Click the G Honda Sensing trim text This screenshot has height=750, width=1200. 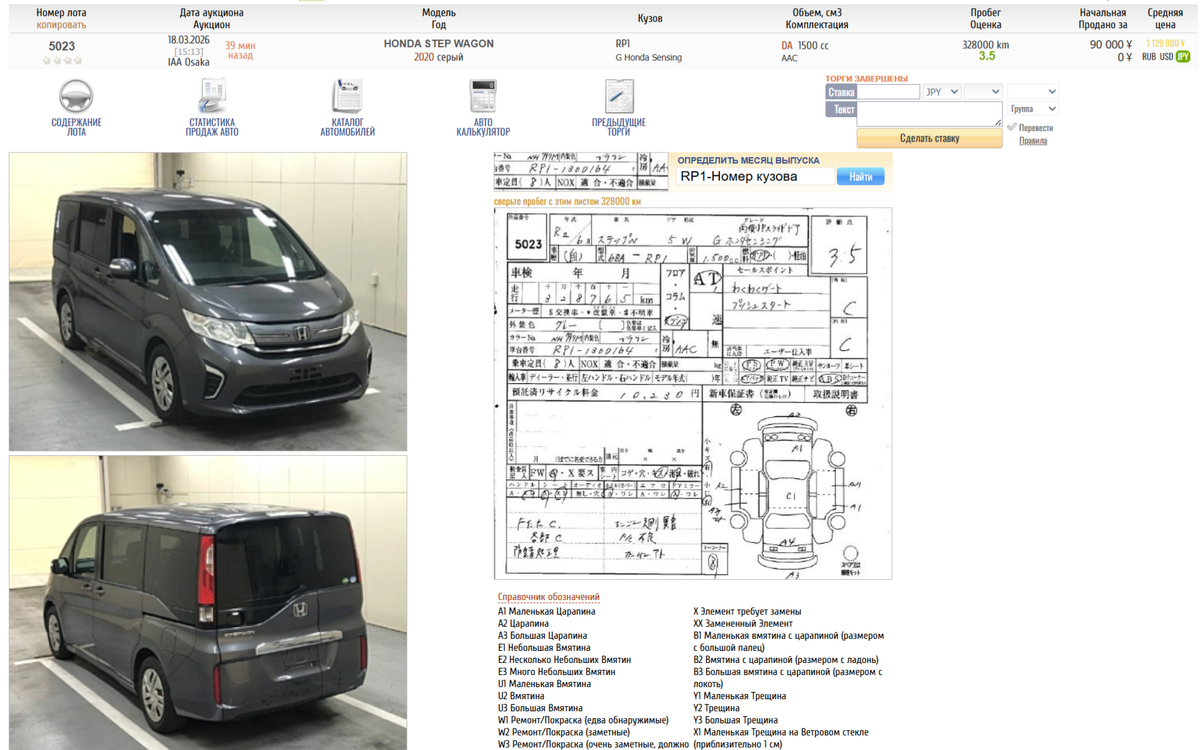tap(648, 58)
